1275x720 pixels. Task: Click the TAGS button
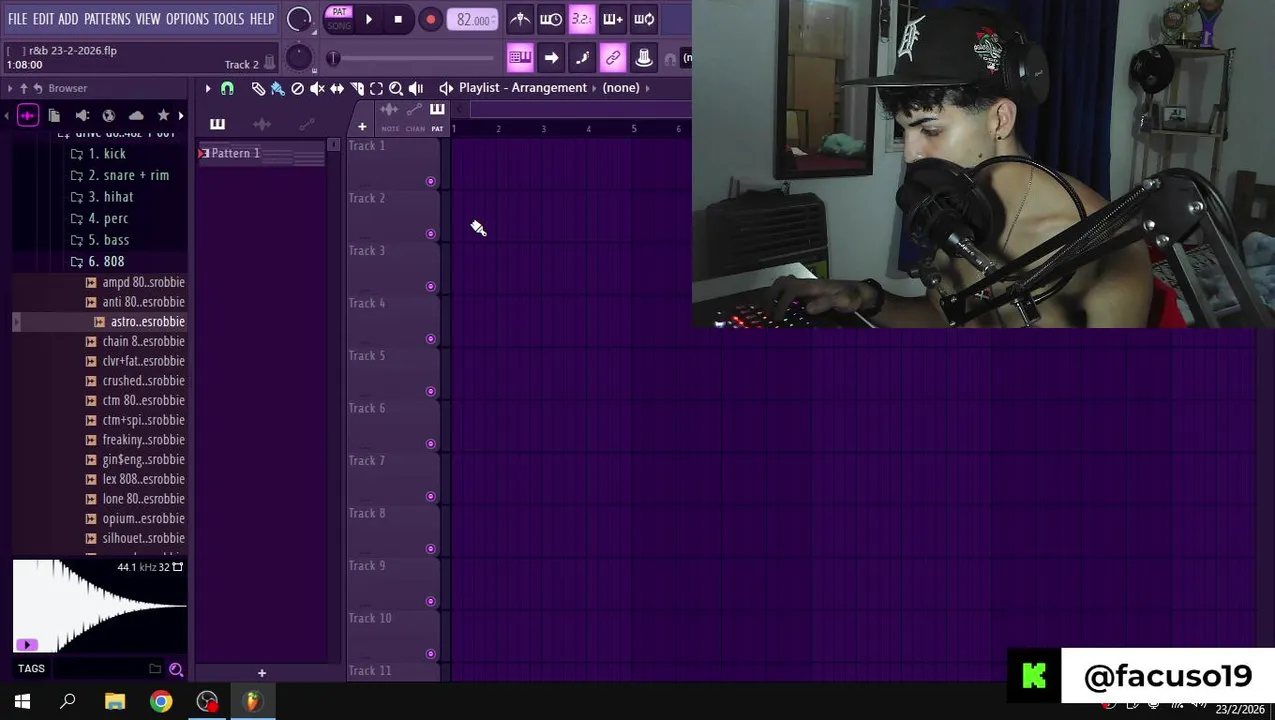coord(31,669)
